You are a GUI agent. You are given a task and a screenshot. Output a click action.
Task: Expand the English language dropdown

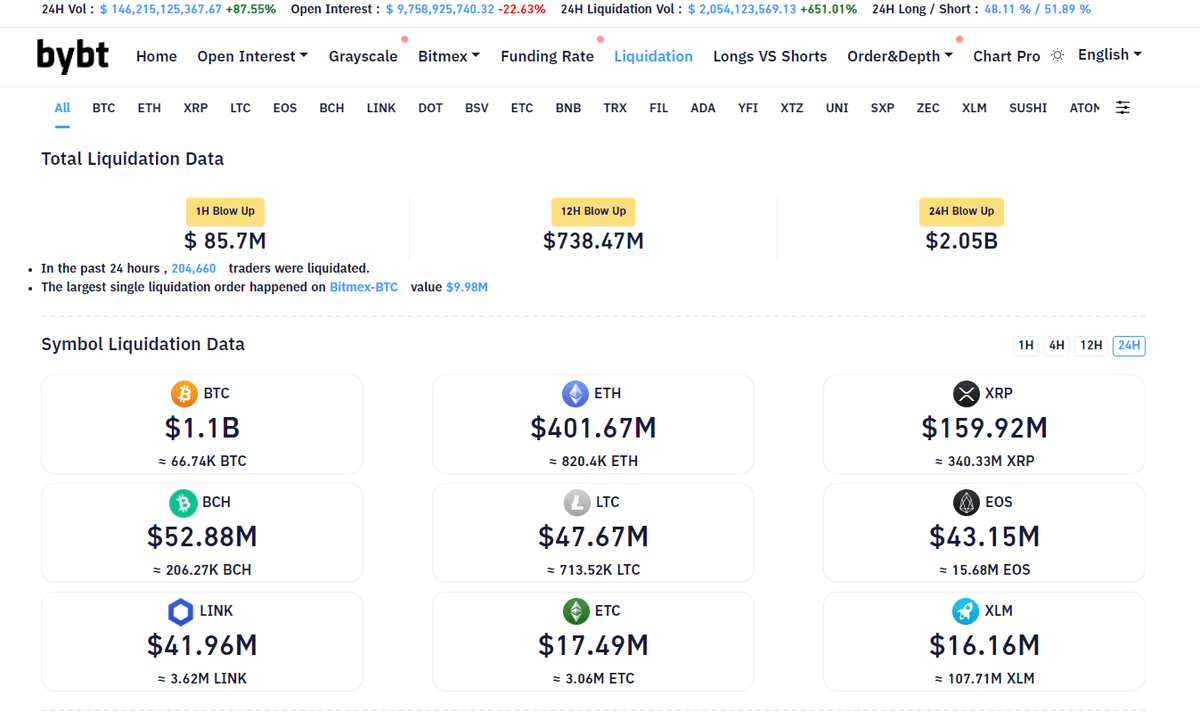click(x=1109, y=55)
